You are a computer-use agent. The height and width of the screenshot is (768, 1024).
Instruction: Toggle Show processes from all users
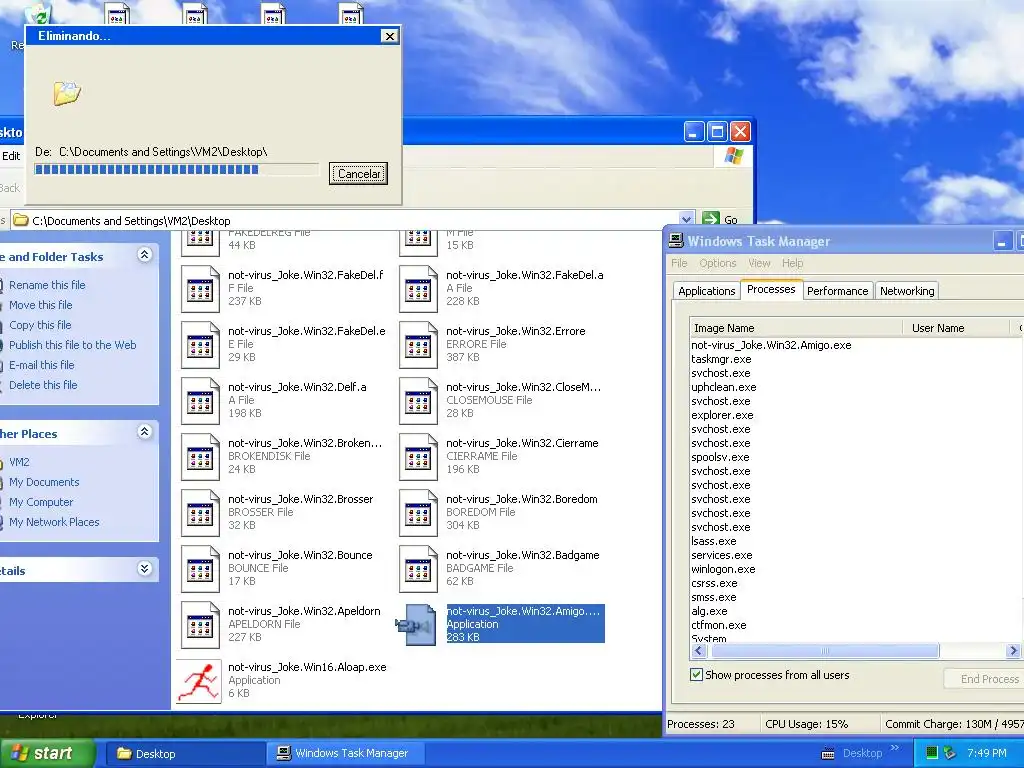click(696, 675)
